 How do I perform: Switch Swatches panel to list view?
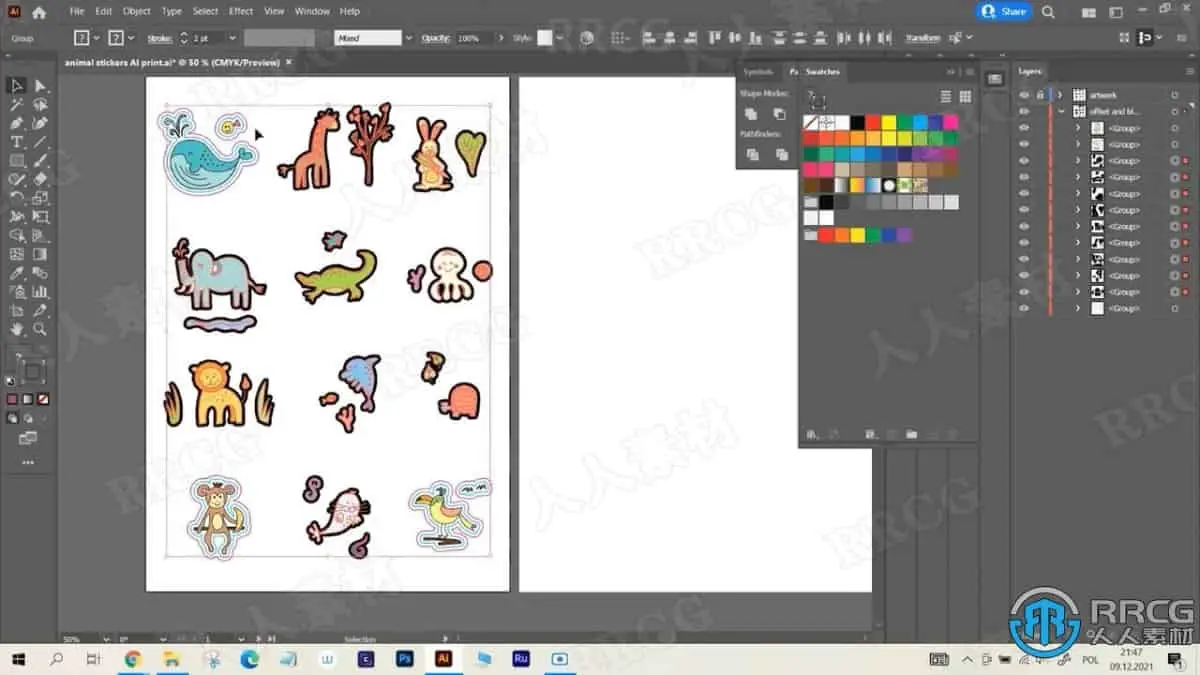click(x=945, y=97)
